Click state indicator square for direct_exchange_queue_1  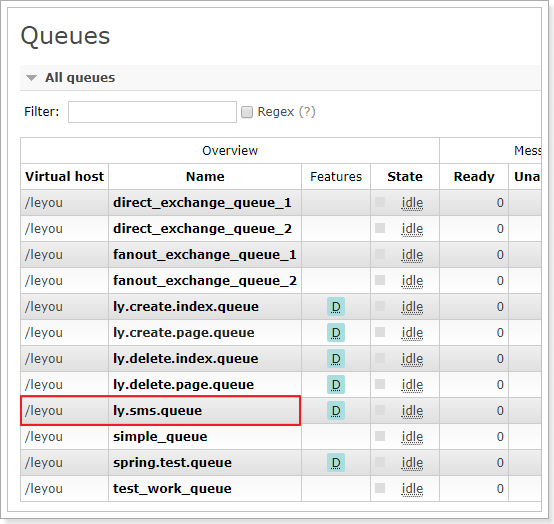380,202
